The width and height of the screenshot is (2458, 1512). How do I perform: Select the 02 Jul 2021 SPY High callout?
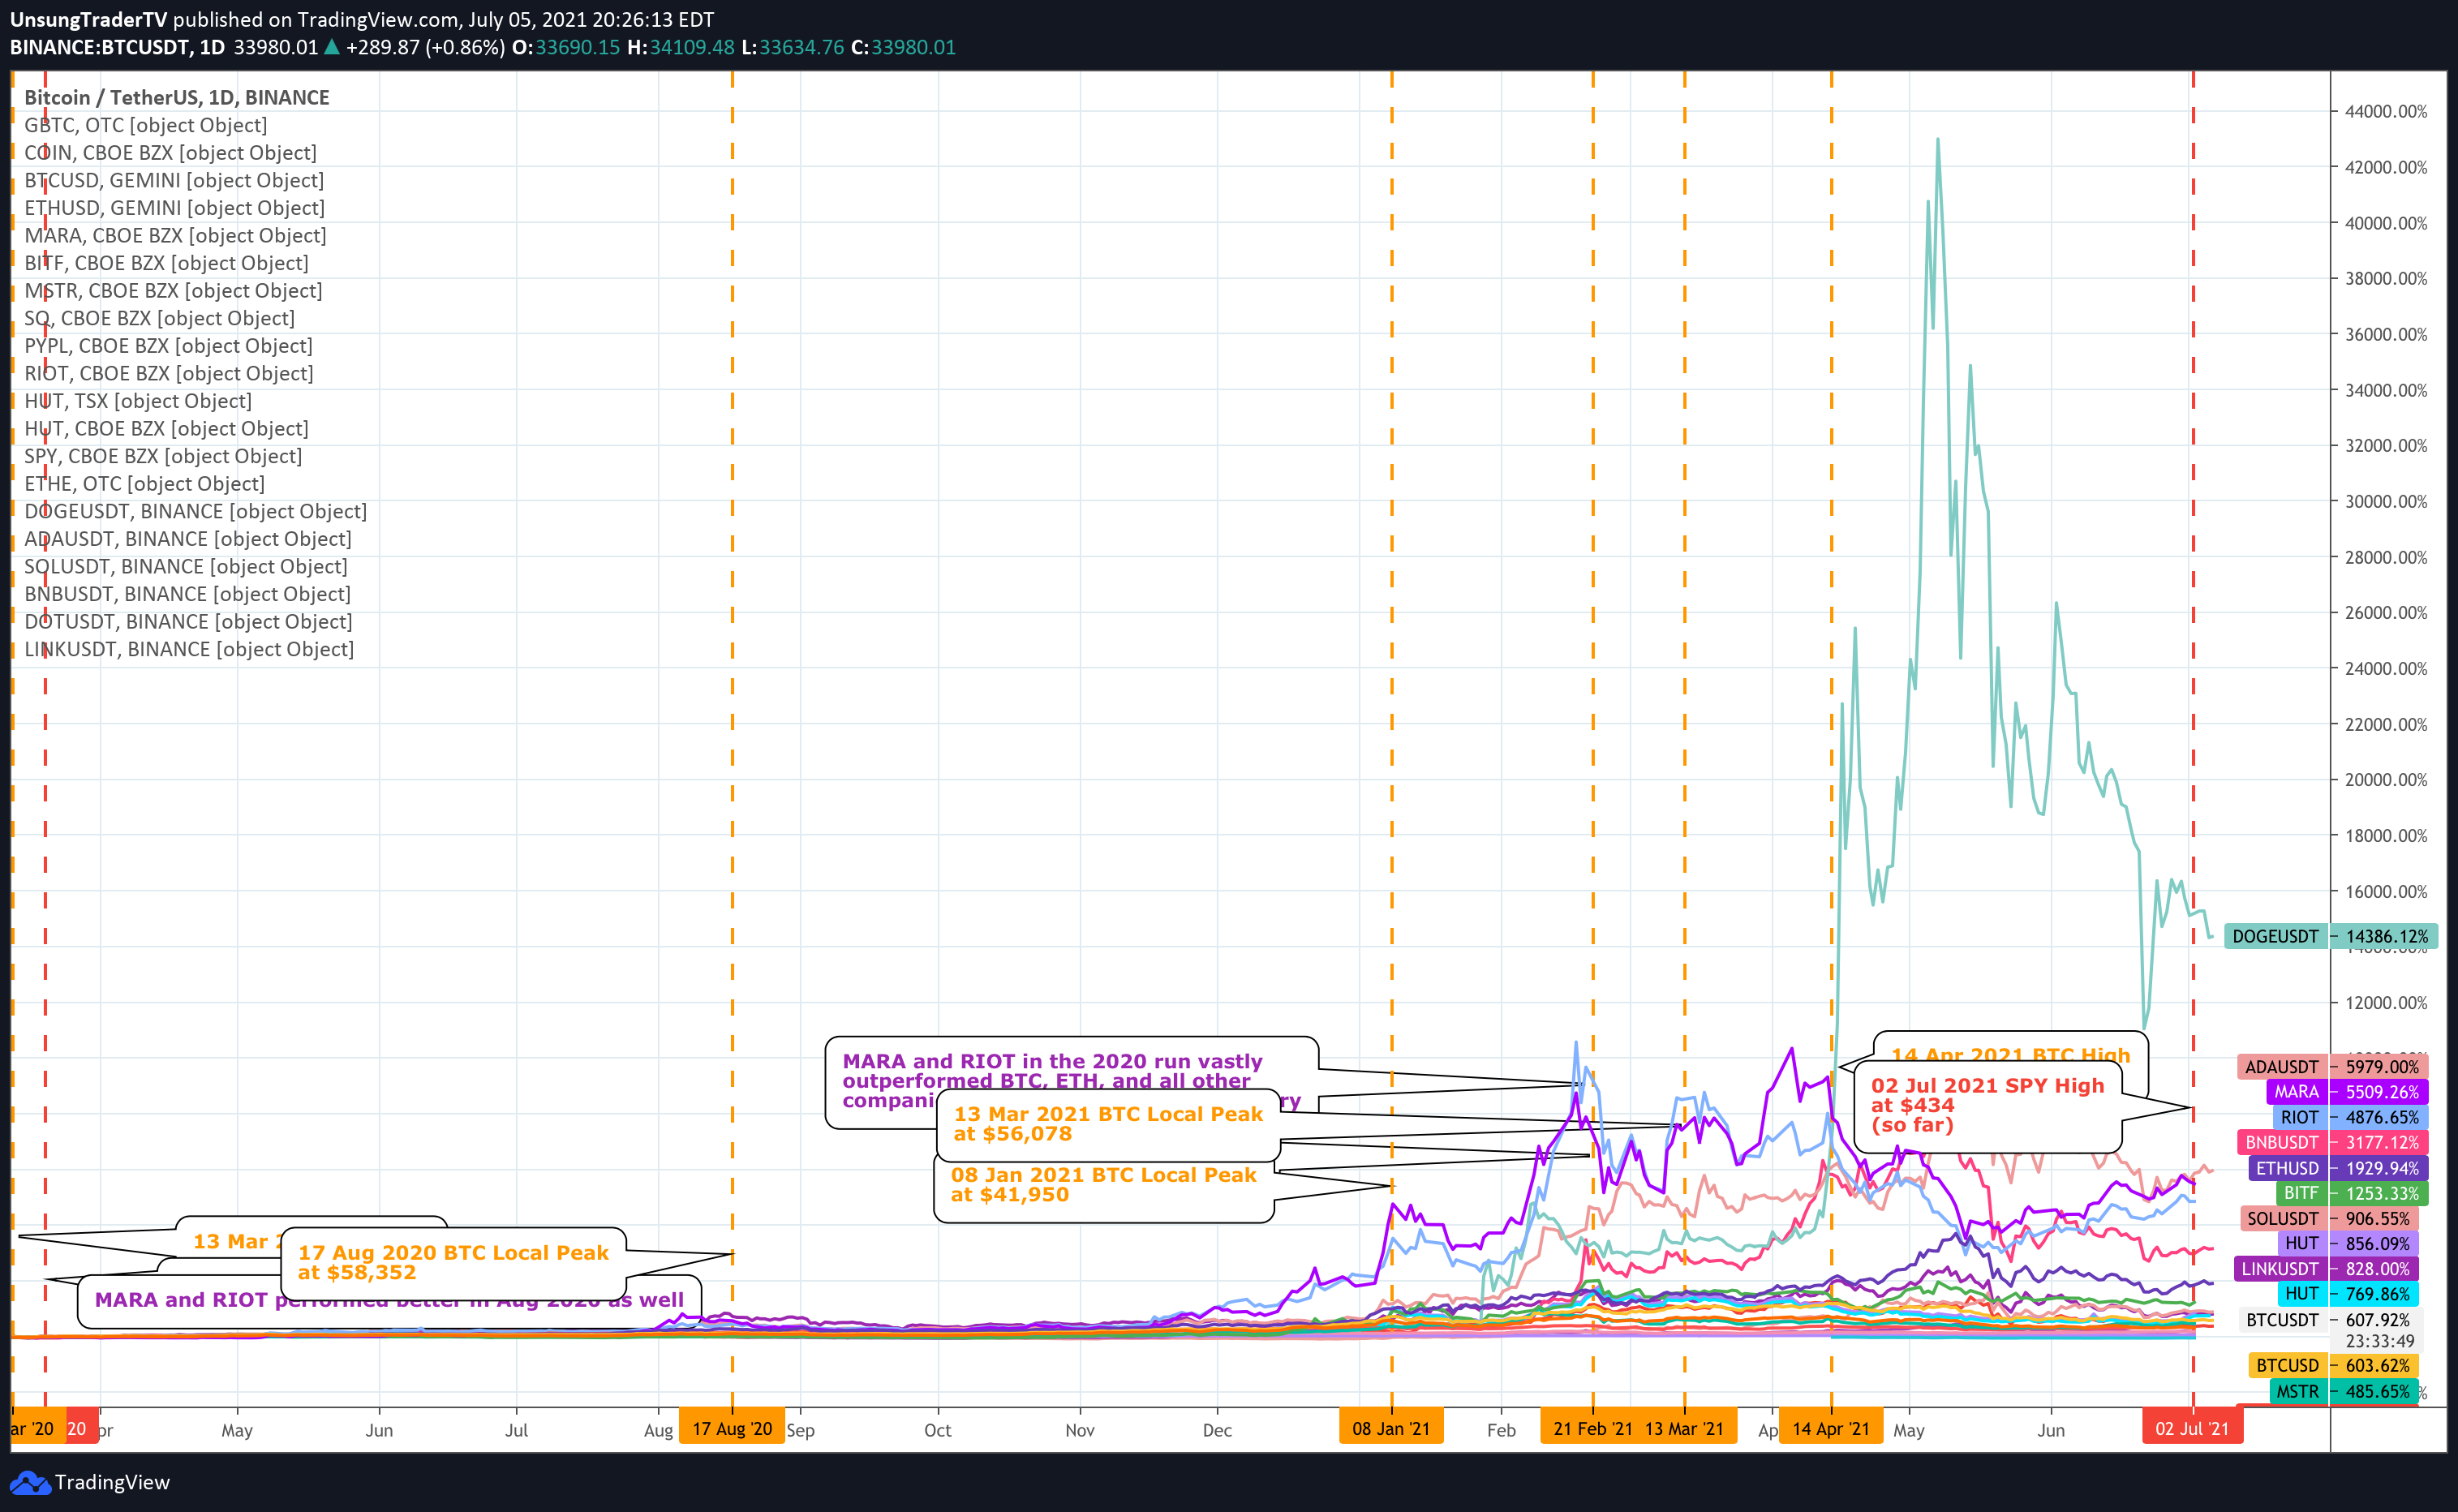point(1988,1106)
